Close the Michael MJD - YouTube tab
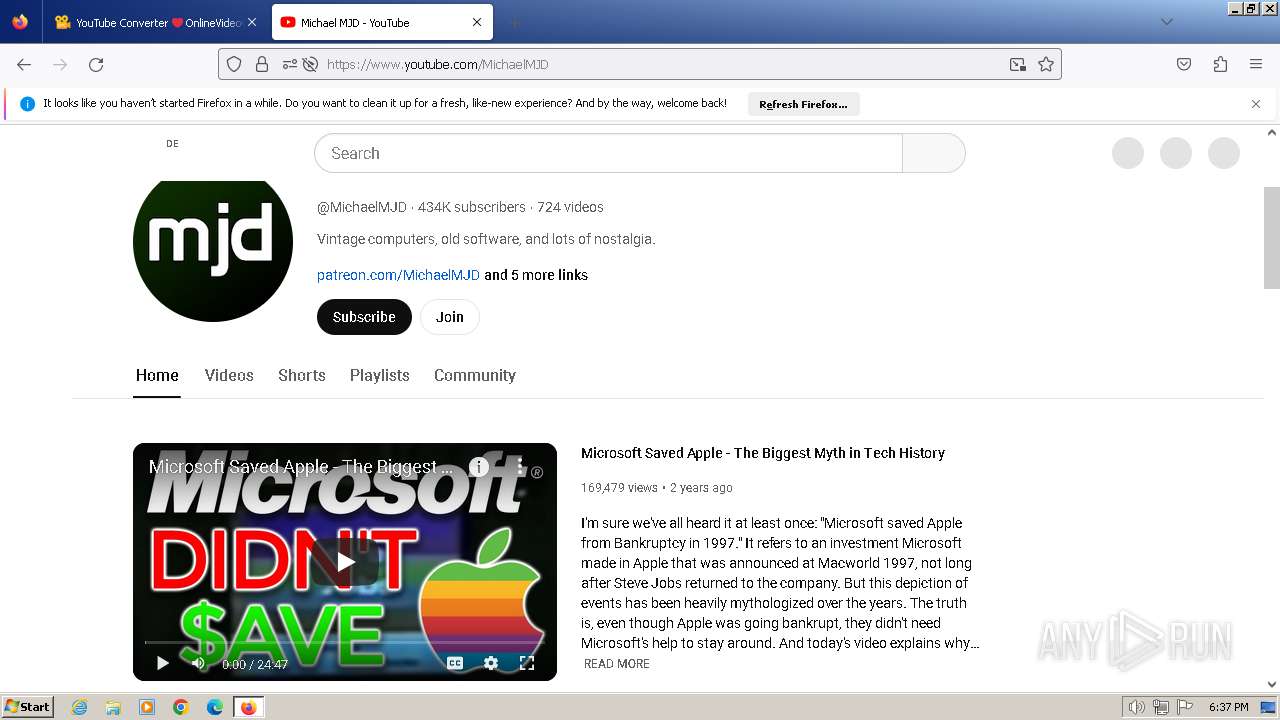 pyautogui.click(x=477, y=22)
